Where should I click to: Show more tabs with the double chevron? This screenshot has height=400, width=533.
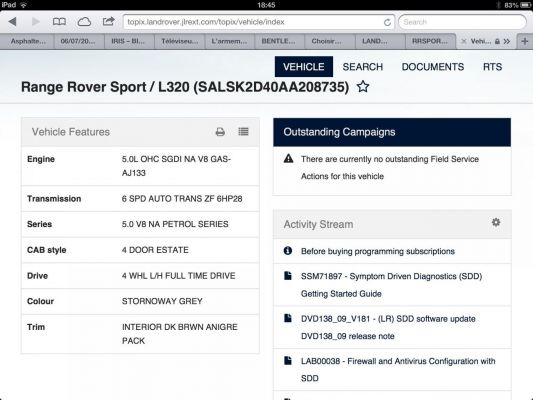point(507,41)
